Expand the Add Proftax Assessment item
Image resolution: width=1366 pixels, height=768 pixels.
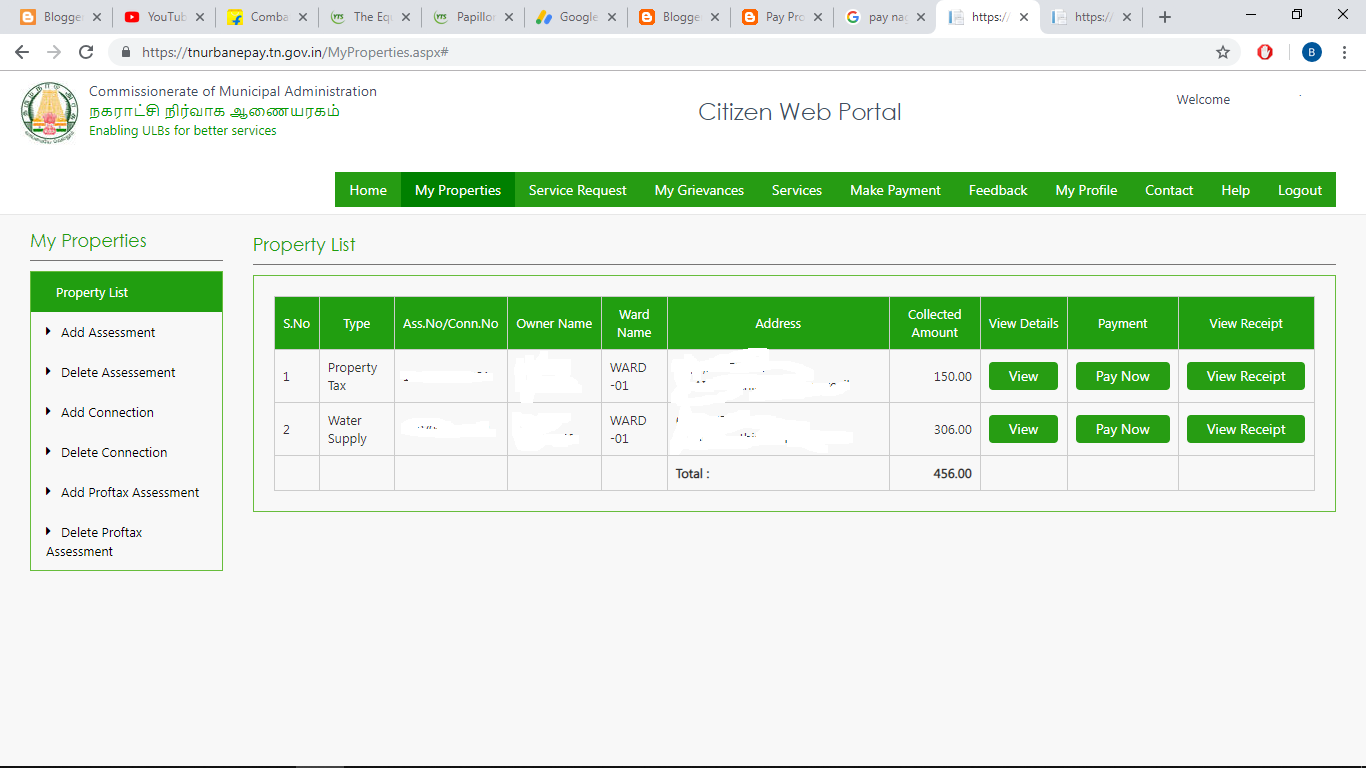pyautogui.click(x=128, y=492)
